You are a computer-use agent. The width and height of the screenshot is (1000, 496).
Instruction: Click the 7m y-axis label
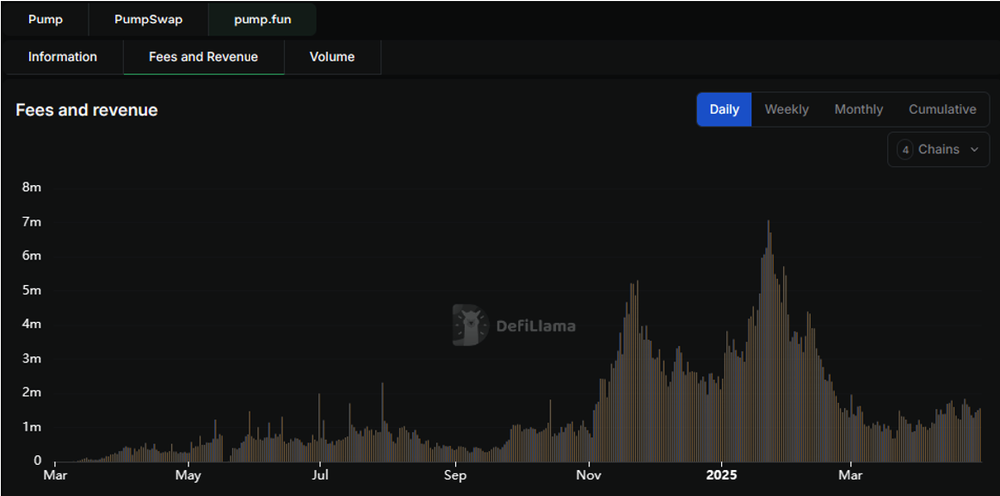[x=32, y=222]
